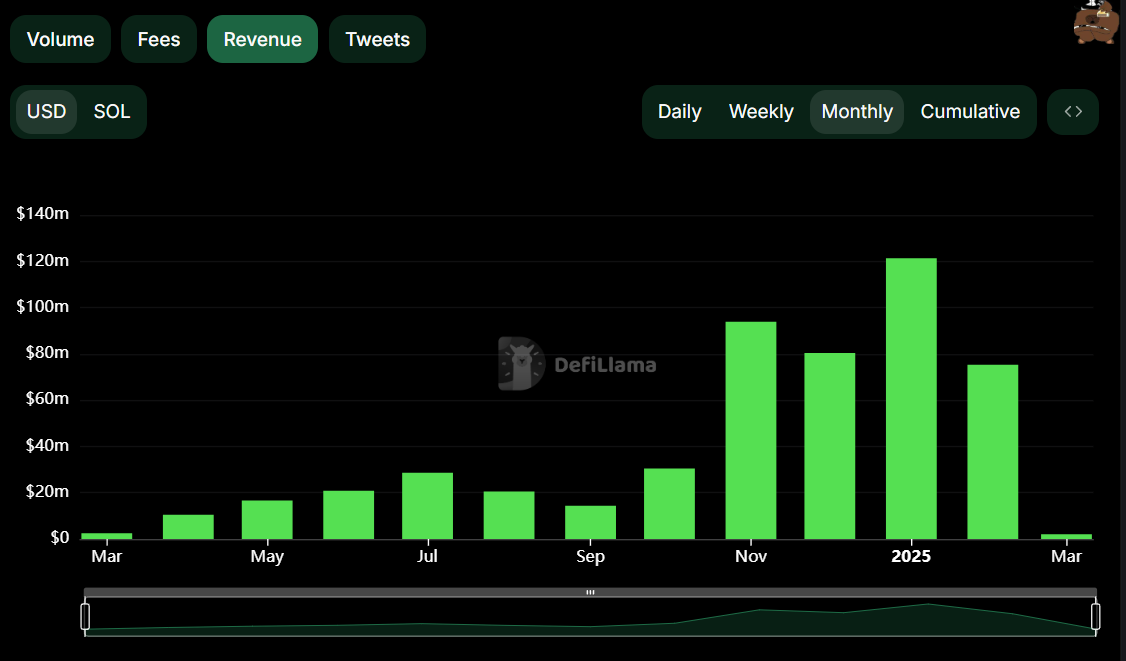Screen dimensions: 1126x661
Task: Click the left range slider handle
Action: [x=85, y=616]
